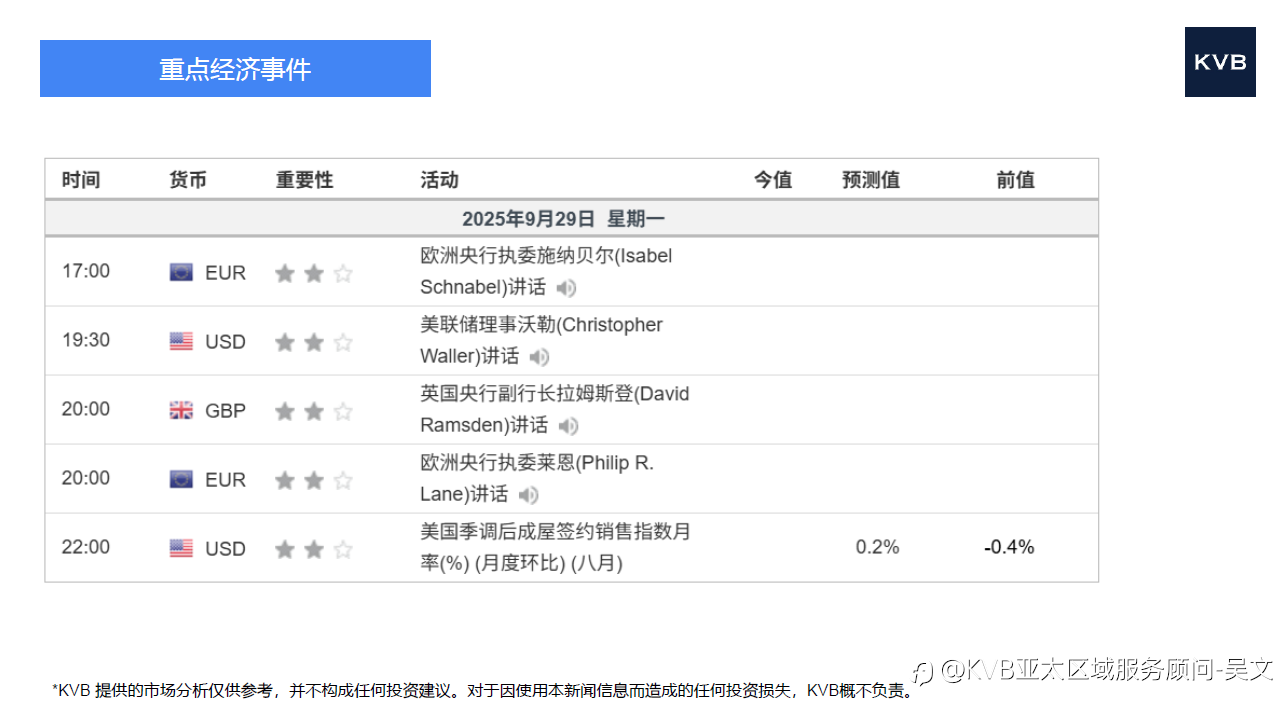Click the US flag in the 22:00 row
1287x715 pixels.
[x=181, y=548]
